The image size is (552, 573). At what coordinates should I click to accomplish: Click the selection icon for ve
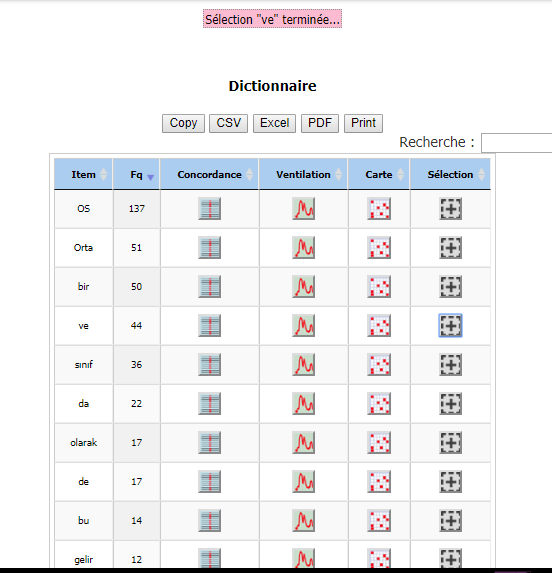(x=450, y=326)
